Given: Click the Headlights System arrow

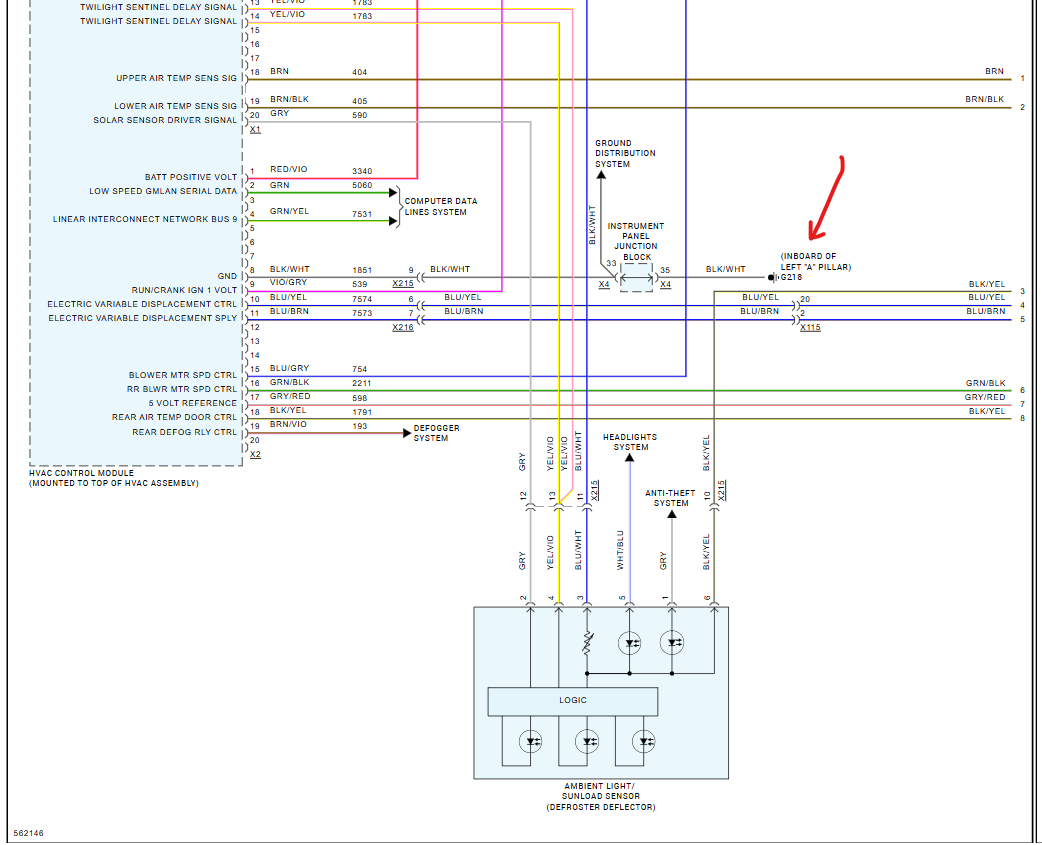Looking at the screenshot, I should [629, 458].
